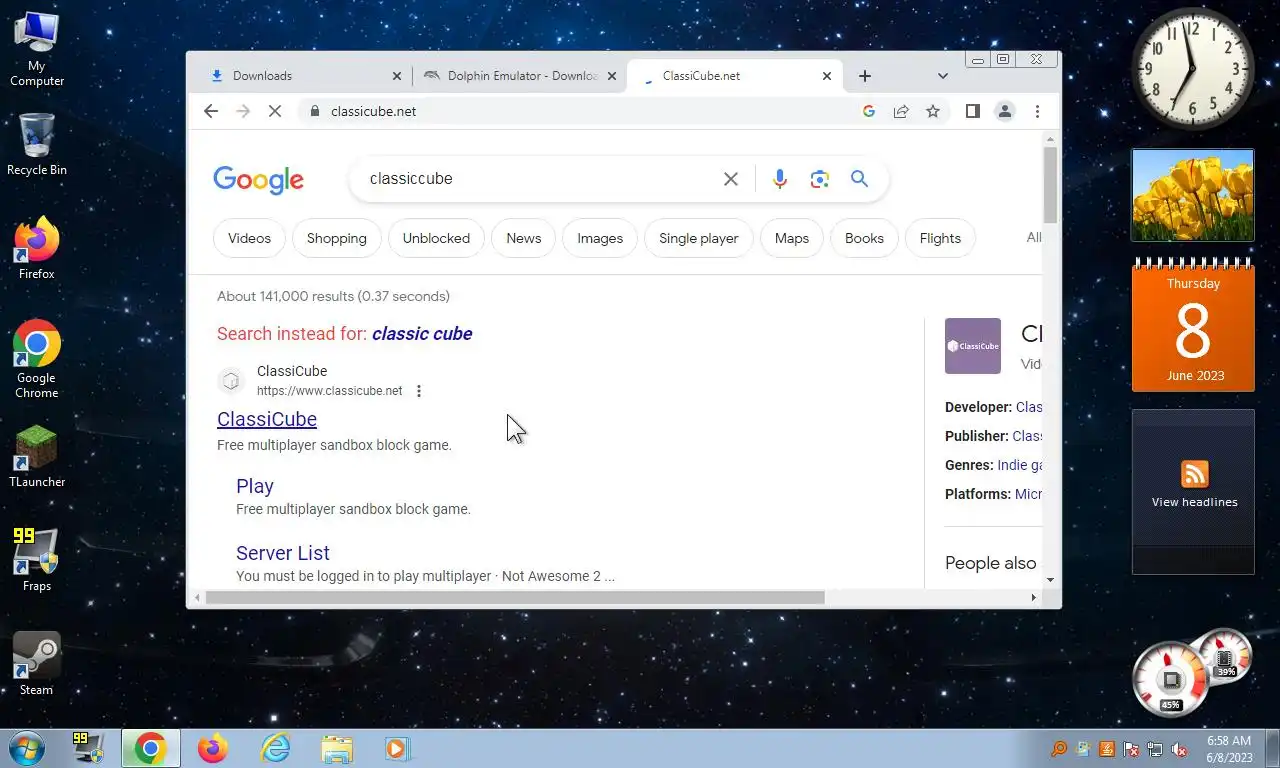Open the lock site information icon

point(314,111)
